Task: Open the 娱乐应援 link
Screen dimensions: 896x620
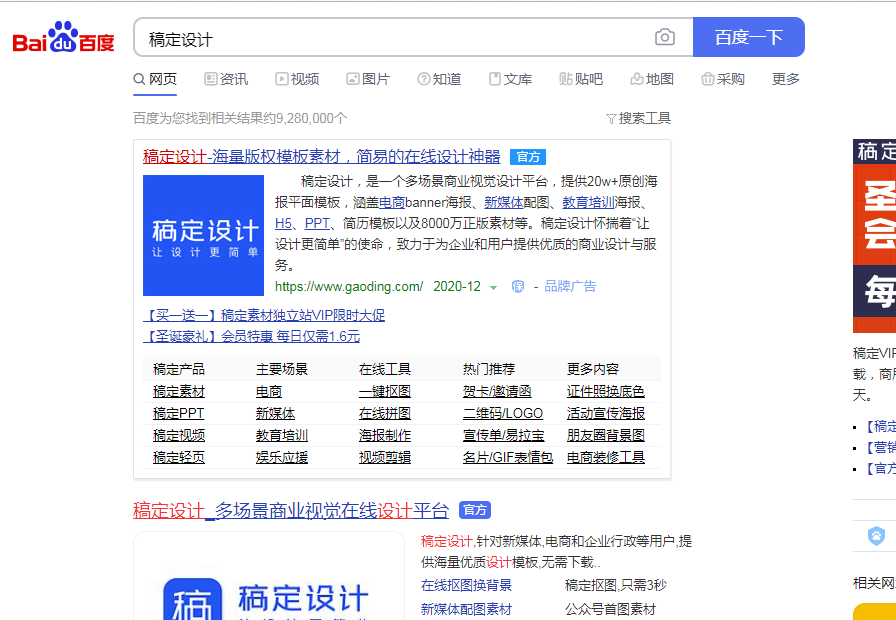Action: tap(282, 457)
